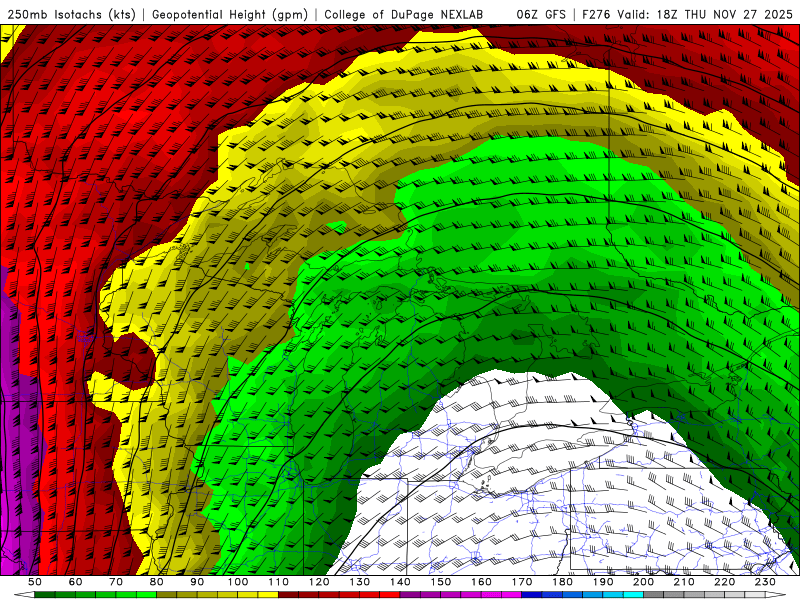Click the '100' colorbar scale label
The height and width of the screenshot is (600, 800).
(x=238, y=582)
